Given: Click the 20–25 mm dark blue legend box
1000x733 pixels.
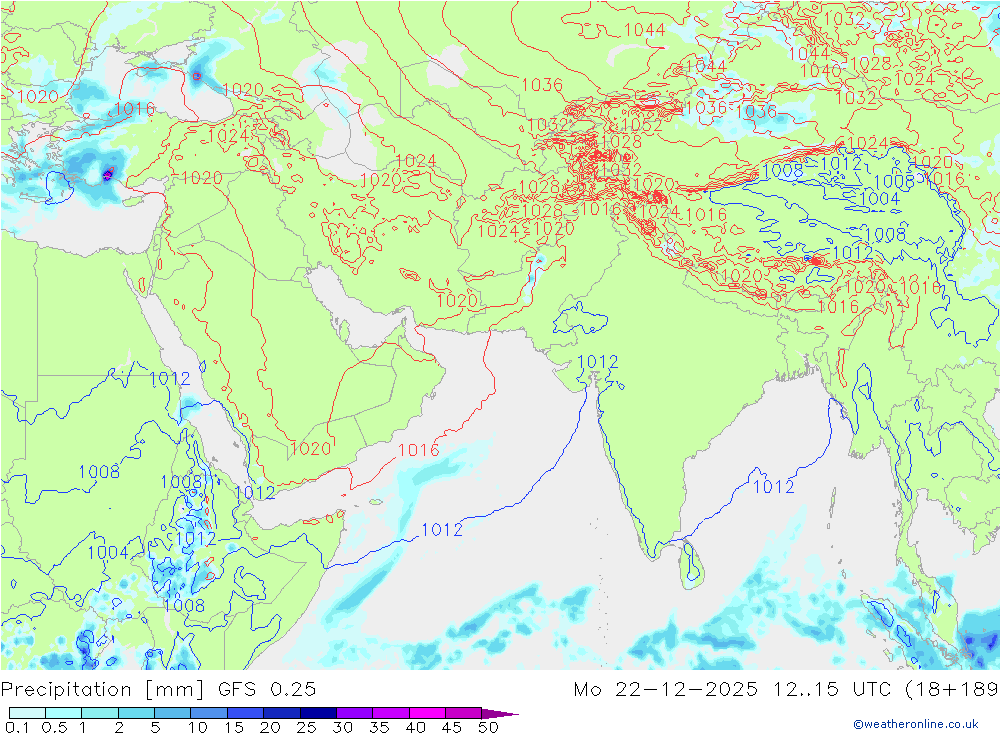Looking at the screenshot, I should [x=282, y=713].
